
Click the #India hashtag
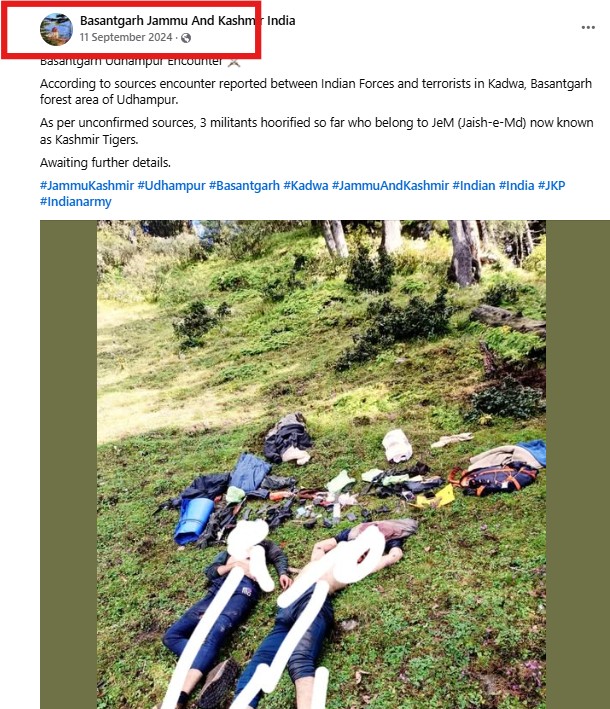516,185
